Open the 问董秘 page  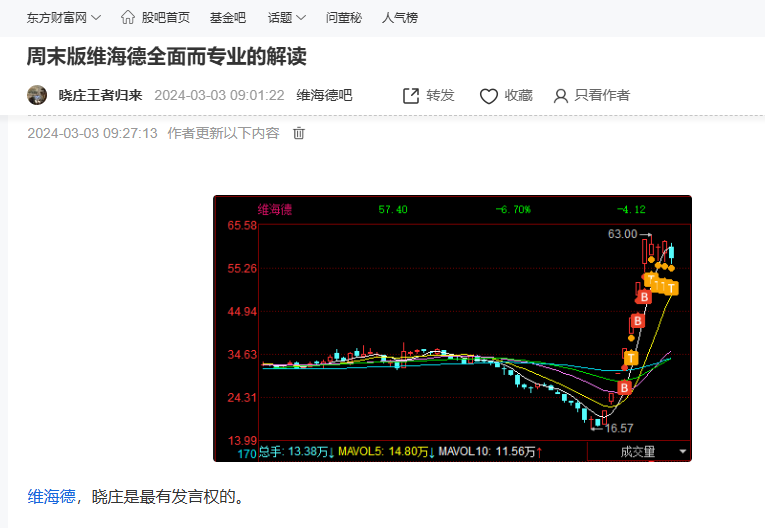[x=344, y=18]
